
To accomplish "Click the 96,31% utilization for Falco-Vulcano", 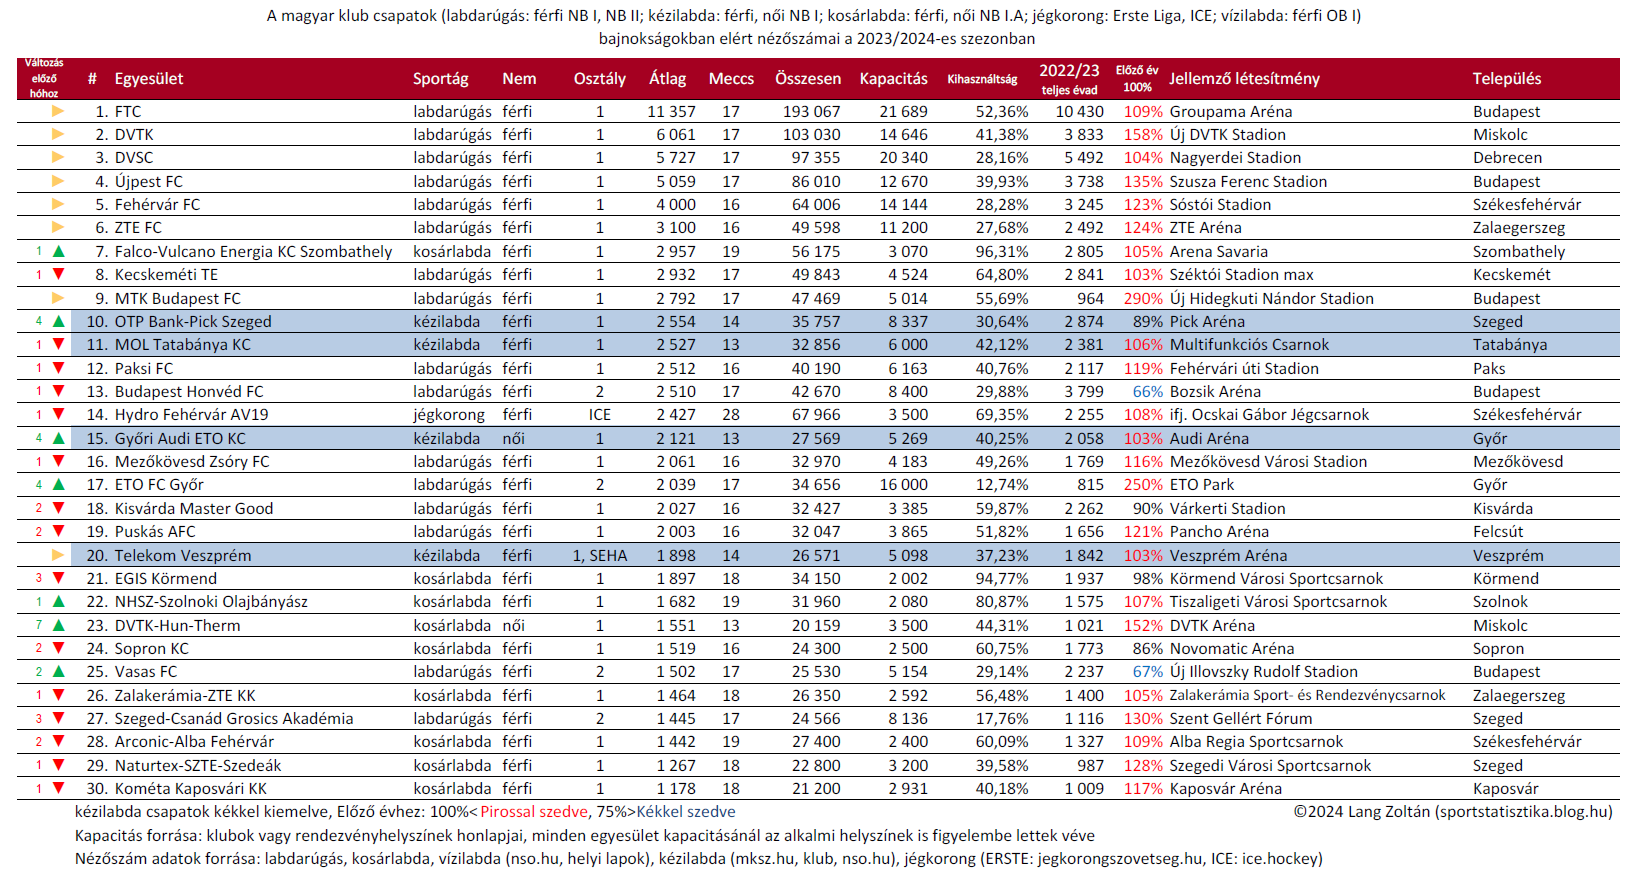I will [1002, 251].
